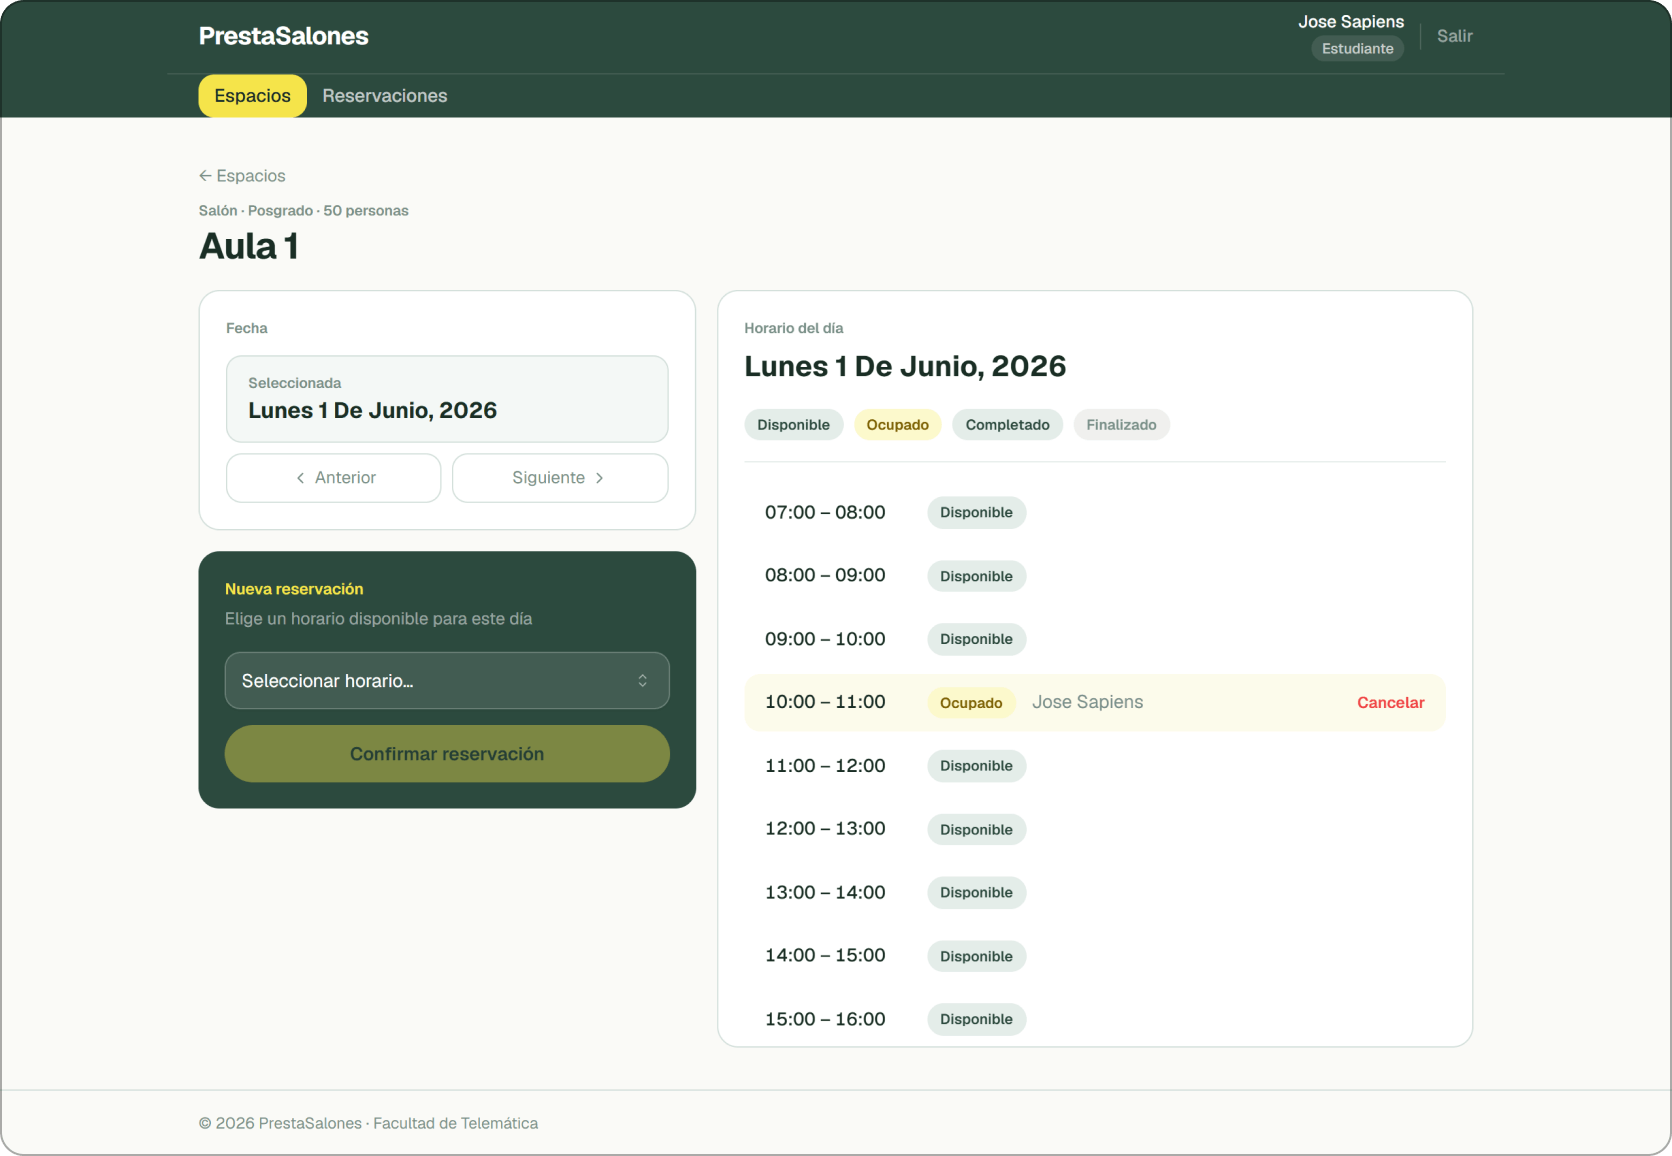Click Ocupado badge in 10:00 – 11:00 row

click(x=971, y=703)
